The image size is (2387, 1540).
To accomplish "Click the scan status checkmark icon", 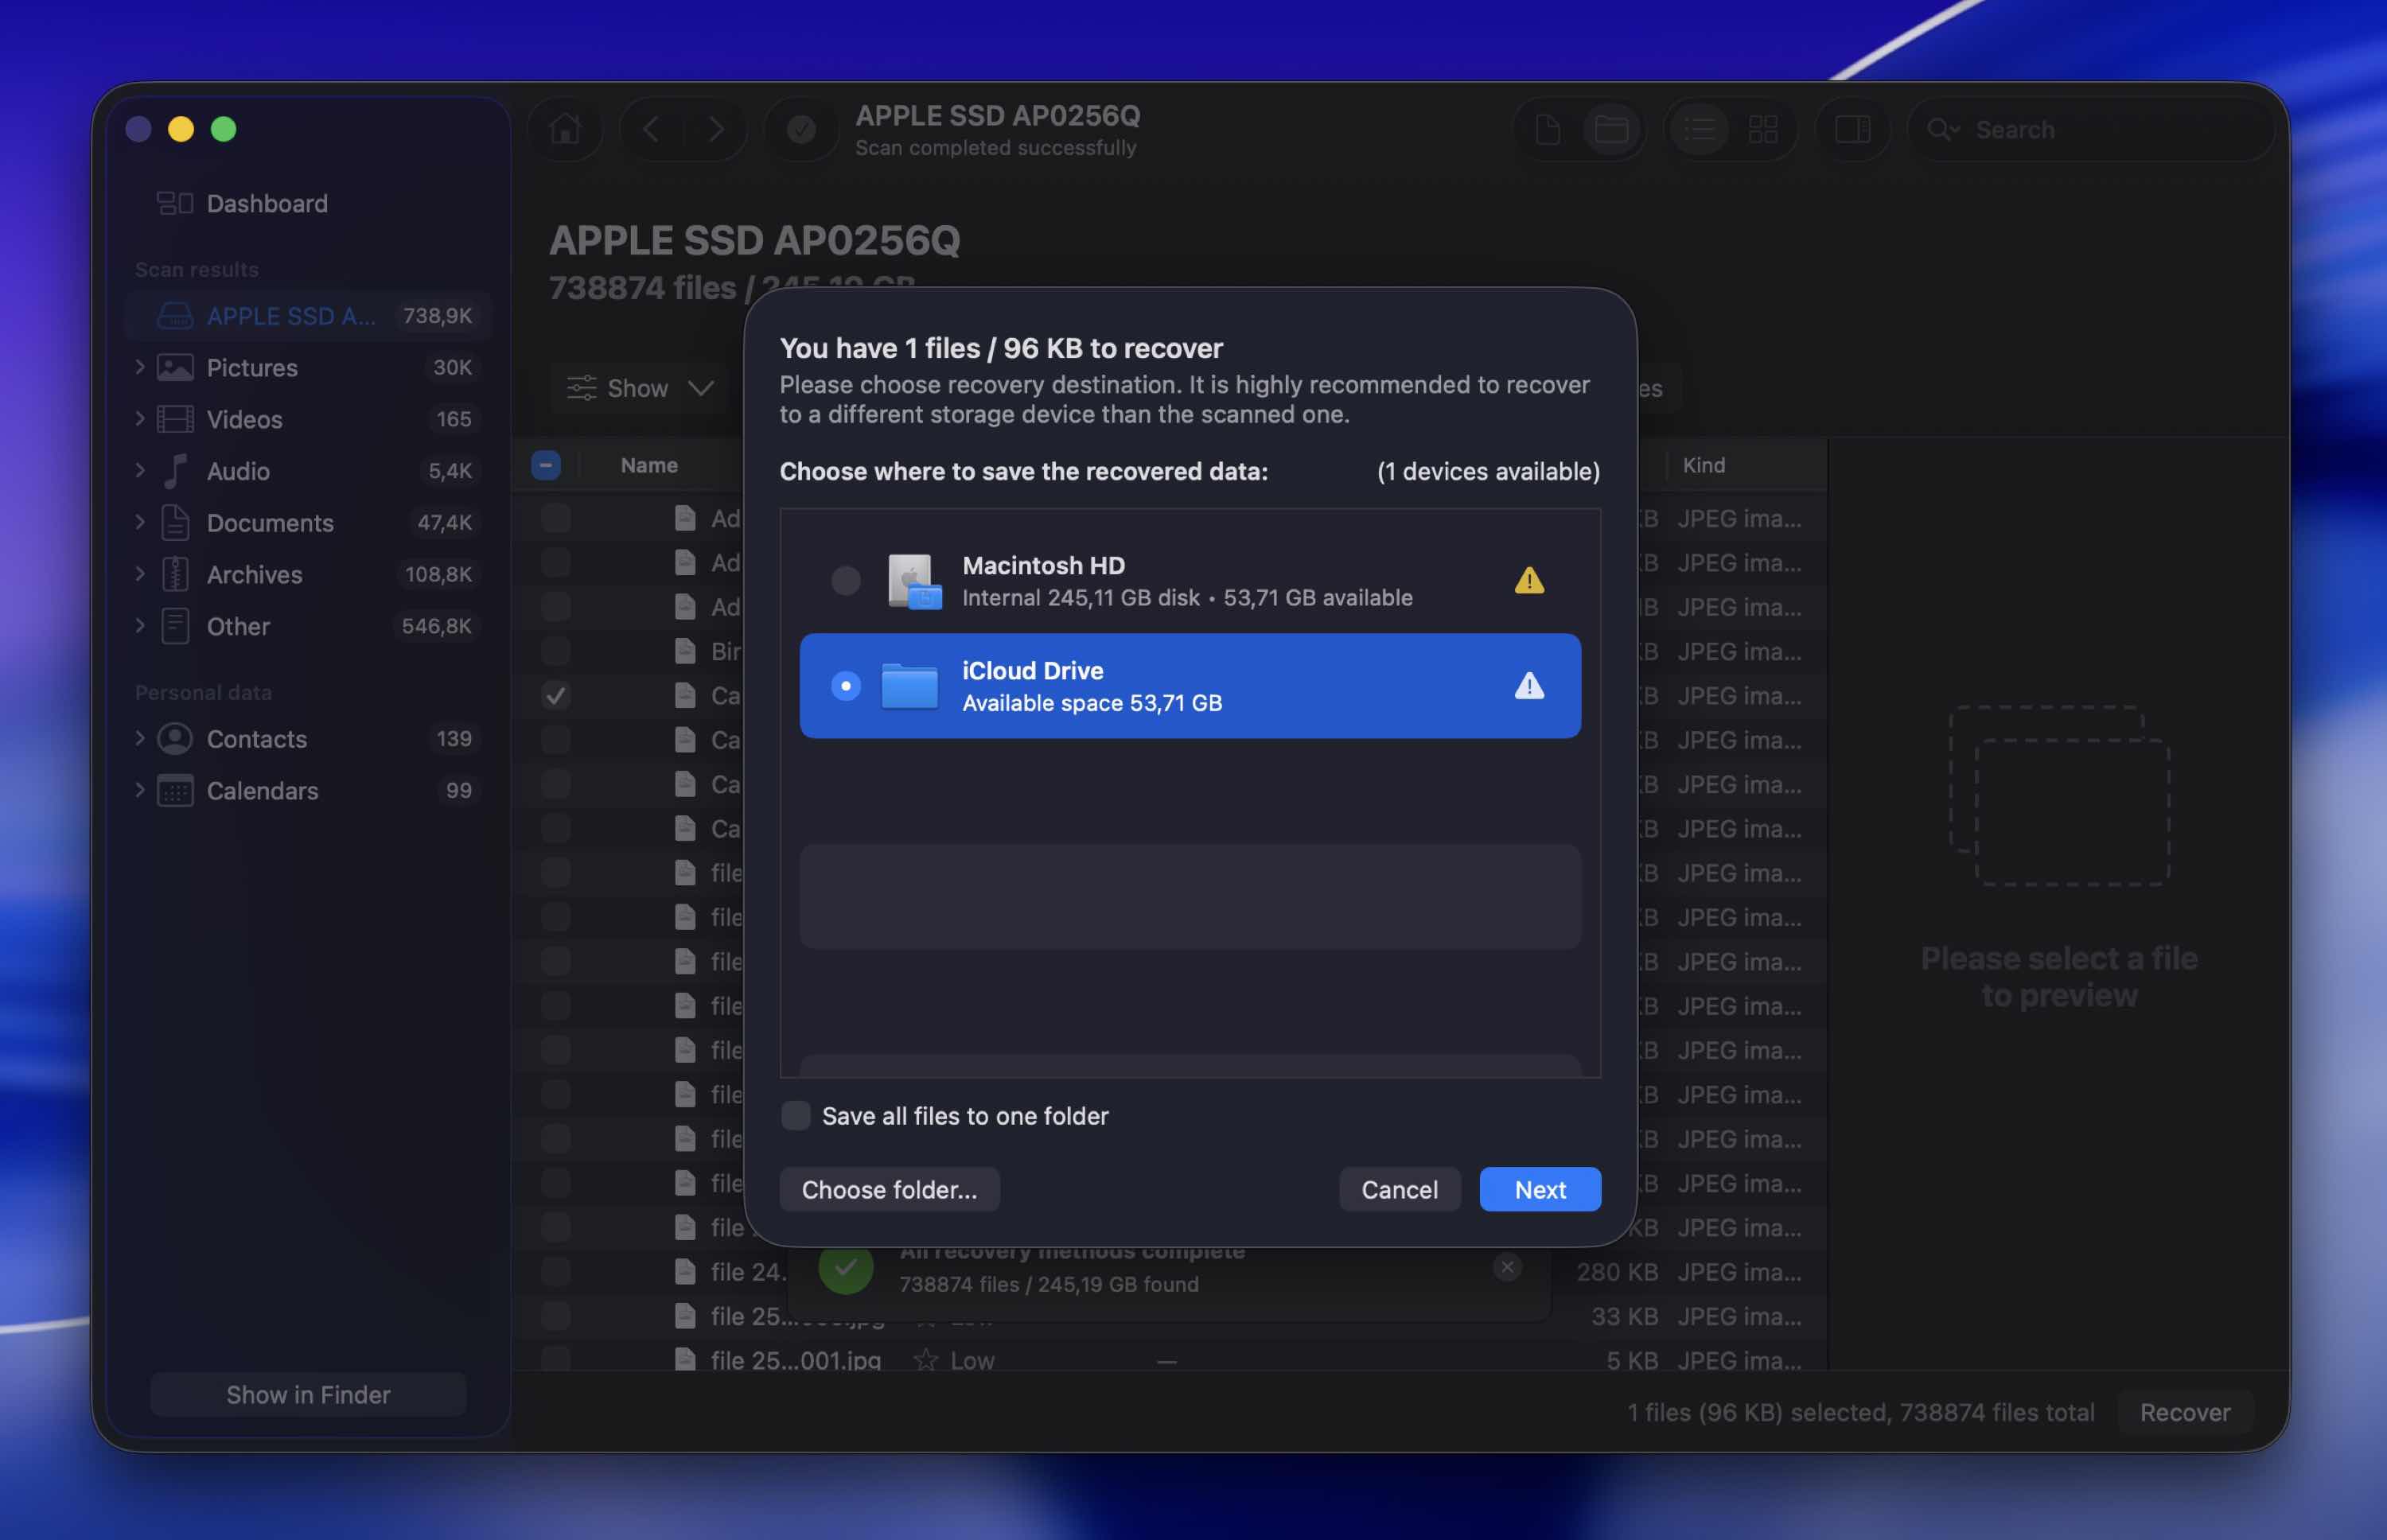I will pyautogui.click(x=801, y=129).
